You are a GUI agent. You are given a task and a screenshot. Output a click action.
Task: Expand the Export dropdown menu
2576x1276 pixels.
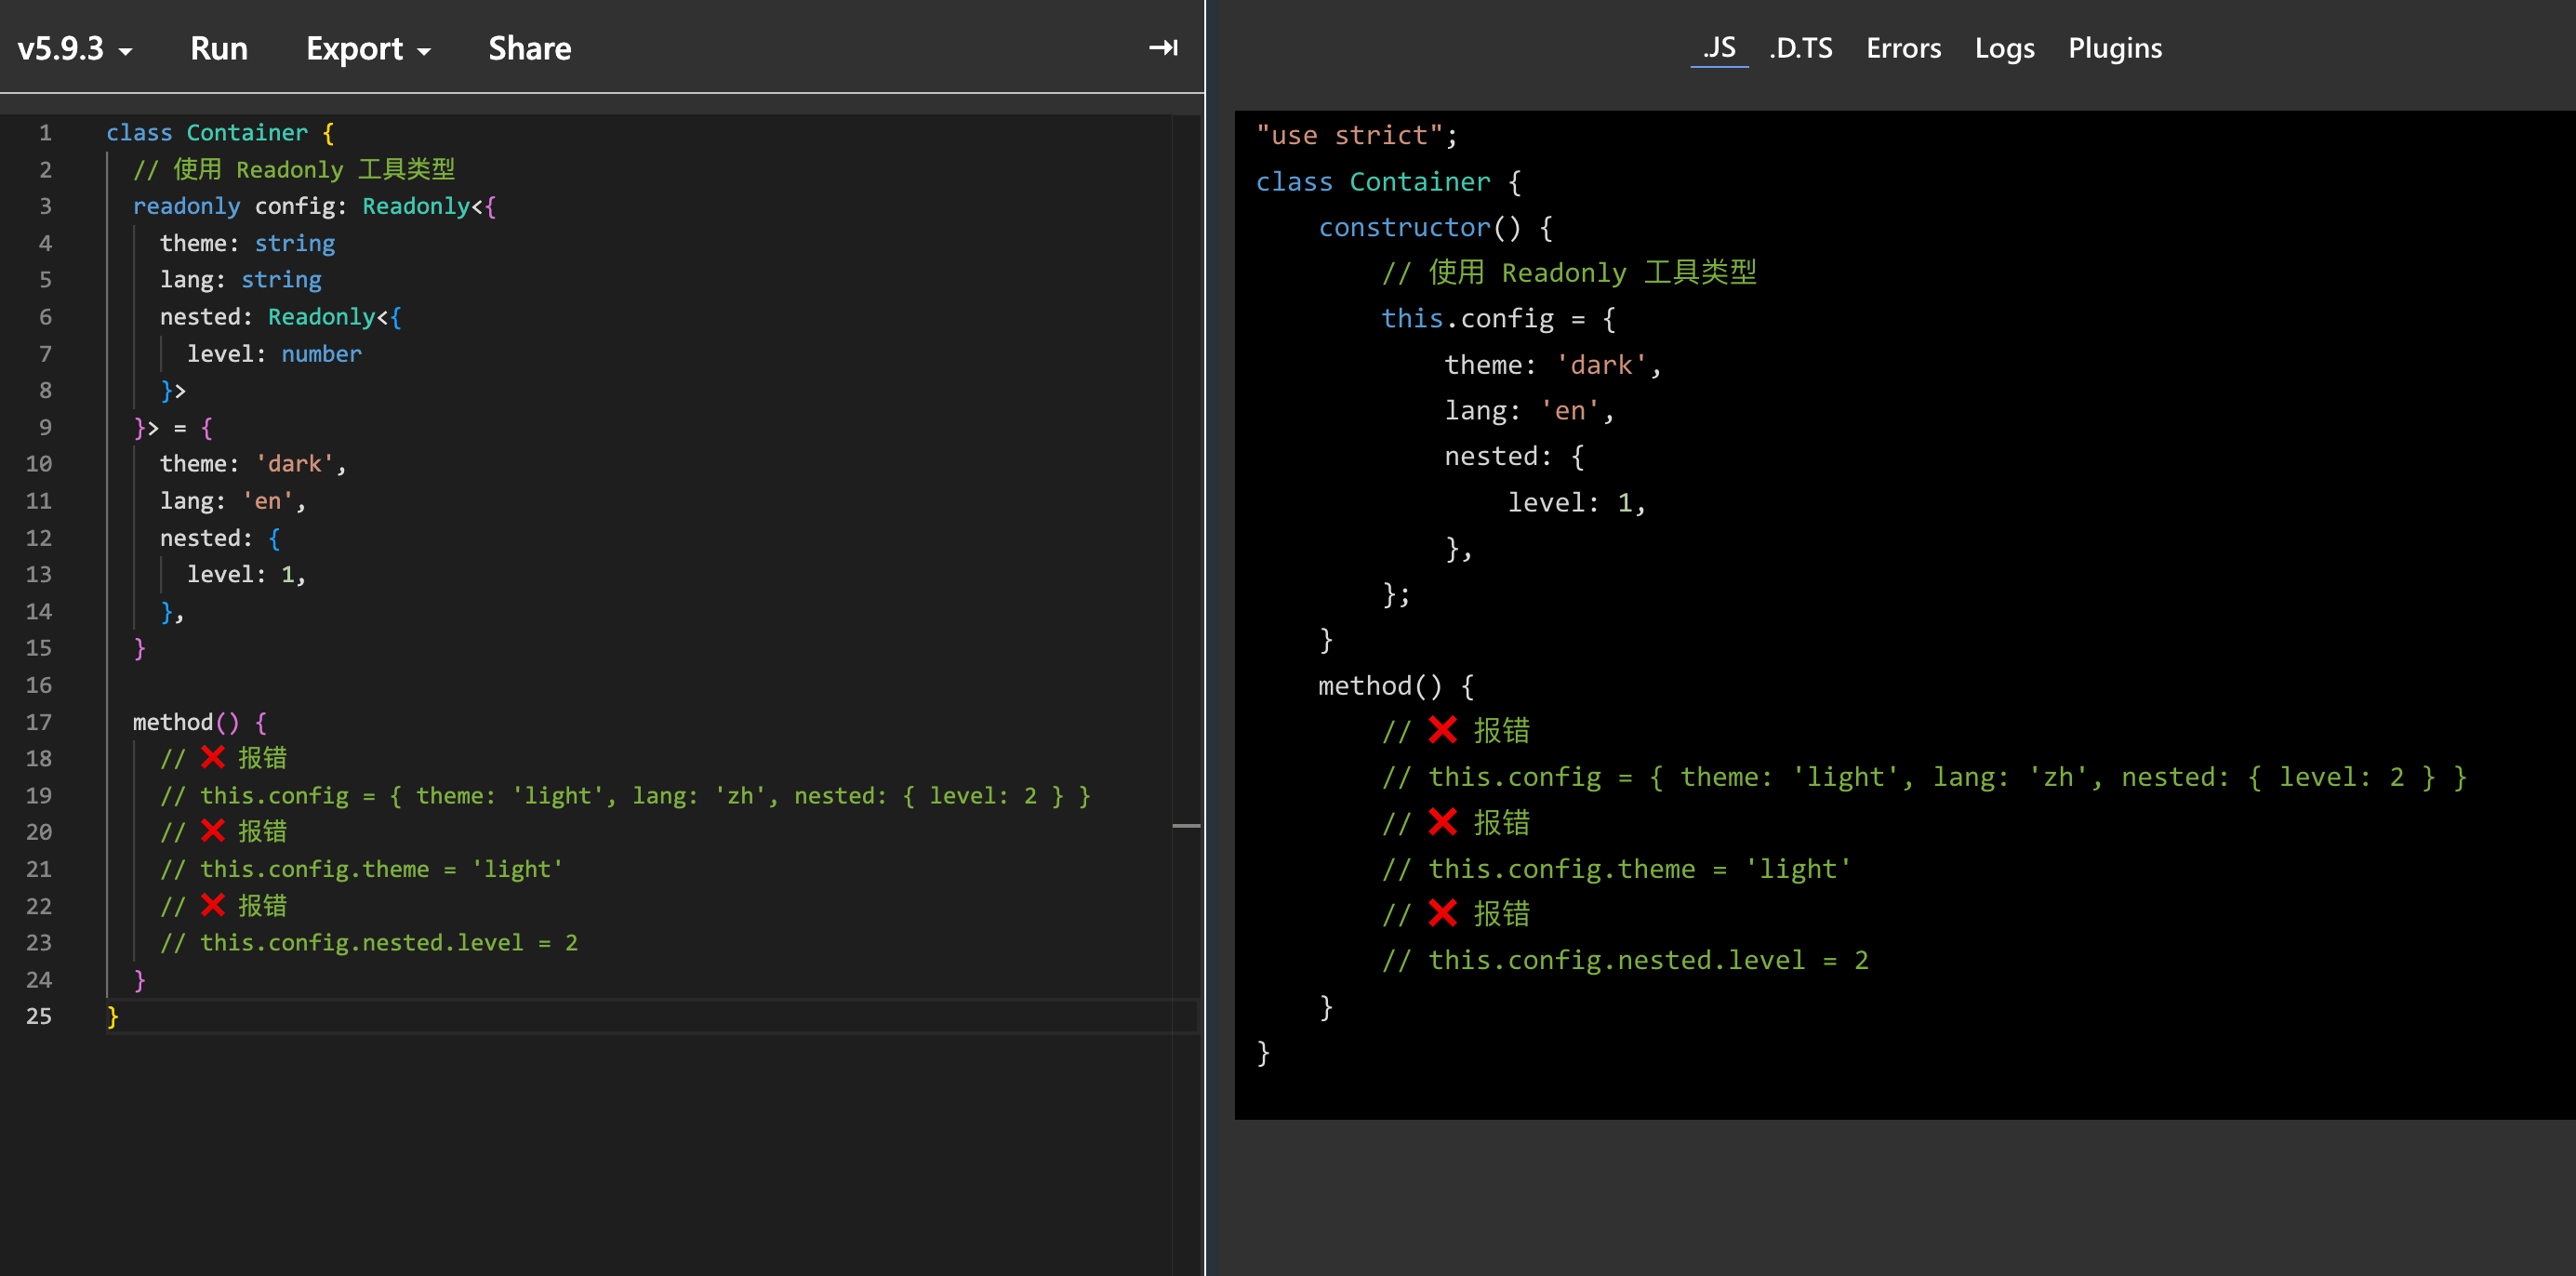click(367, 49)
